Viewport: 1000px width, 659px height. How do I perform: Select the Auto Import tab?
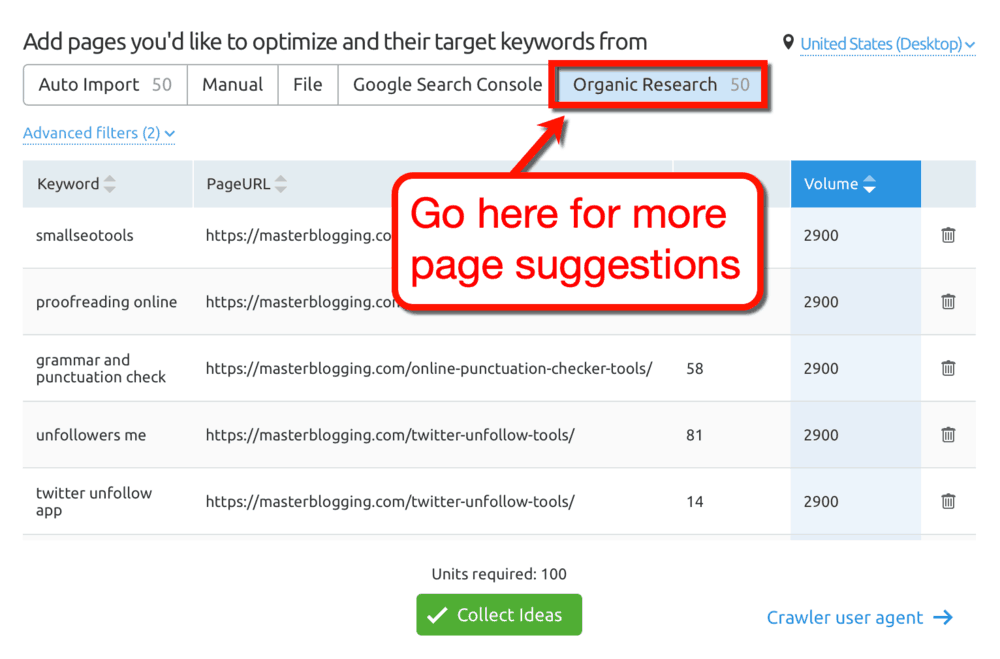pyautogui.click(x=104, y=85)
